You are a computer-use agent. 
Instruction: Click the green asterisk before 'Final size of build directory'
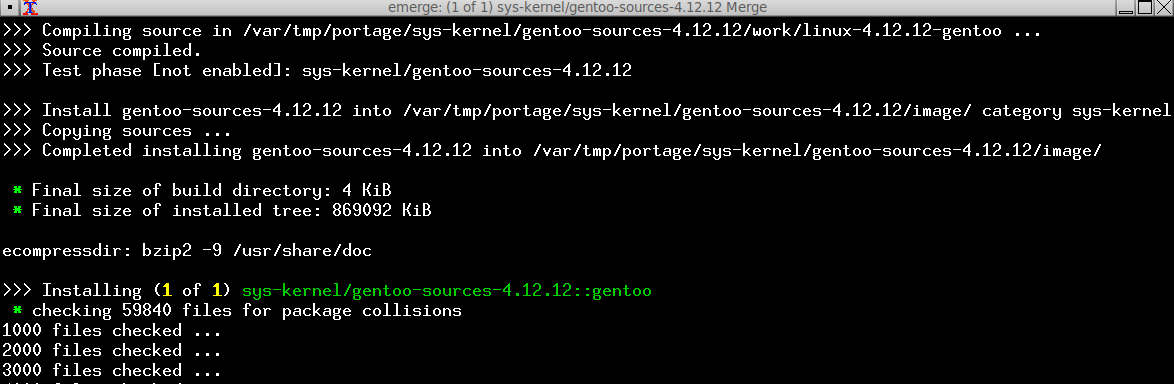click(18, 191)
